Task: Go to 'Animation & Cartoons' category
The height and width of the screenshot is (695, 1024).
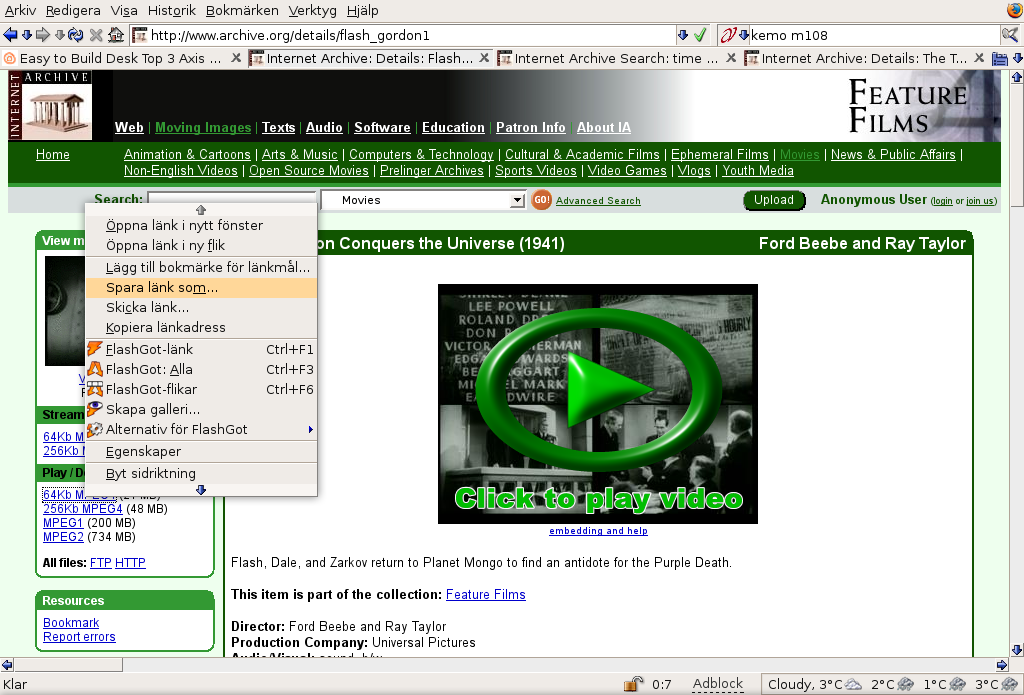Action: click(187, 154)
